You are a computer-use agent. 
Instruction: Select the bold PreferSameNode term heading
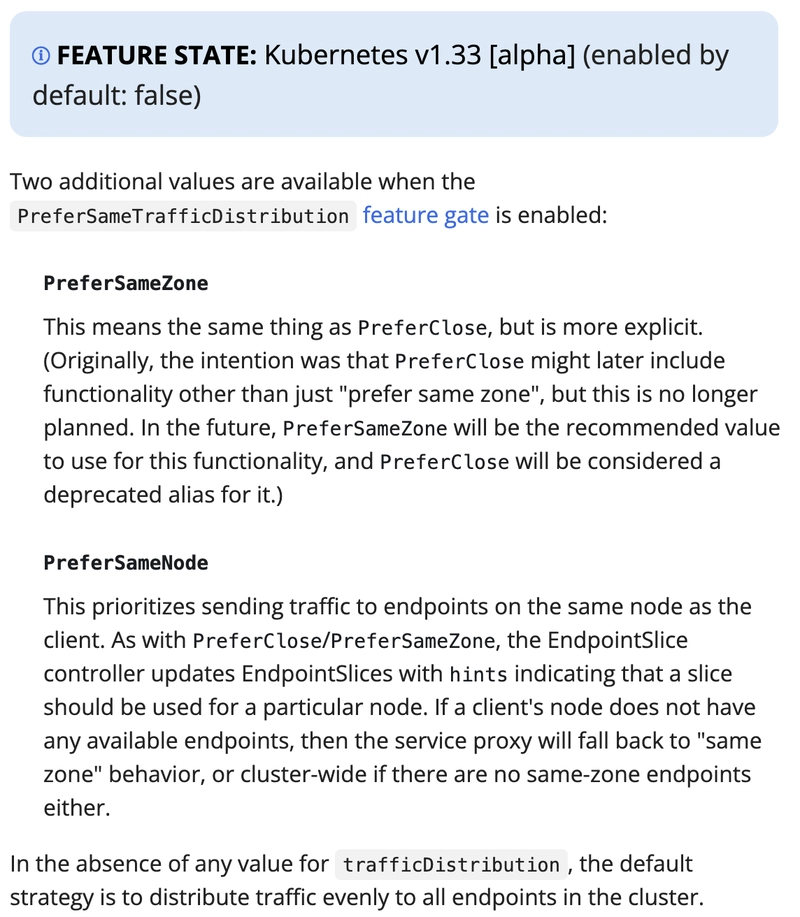click(x=126, y=563)
